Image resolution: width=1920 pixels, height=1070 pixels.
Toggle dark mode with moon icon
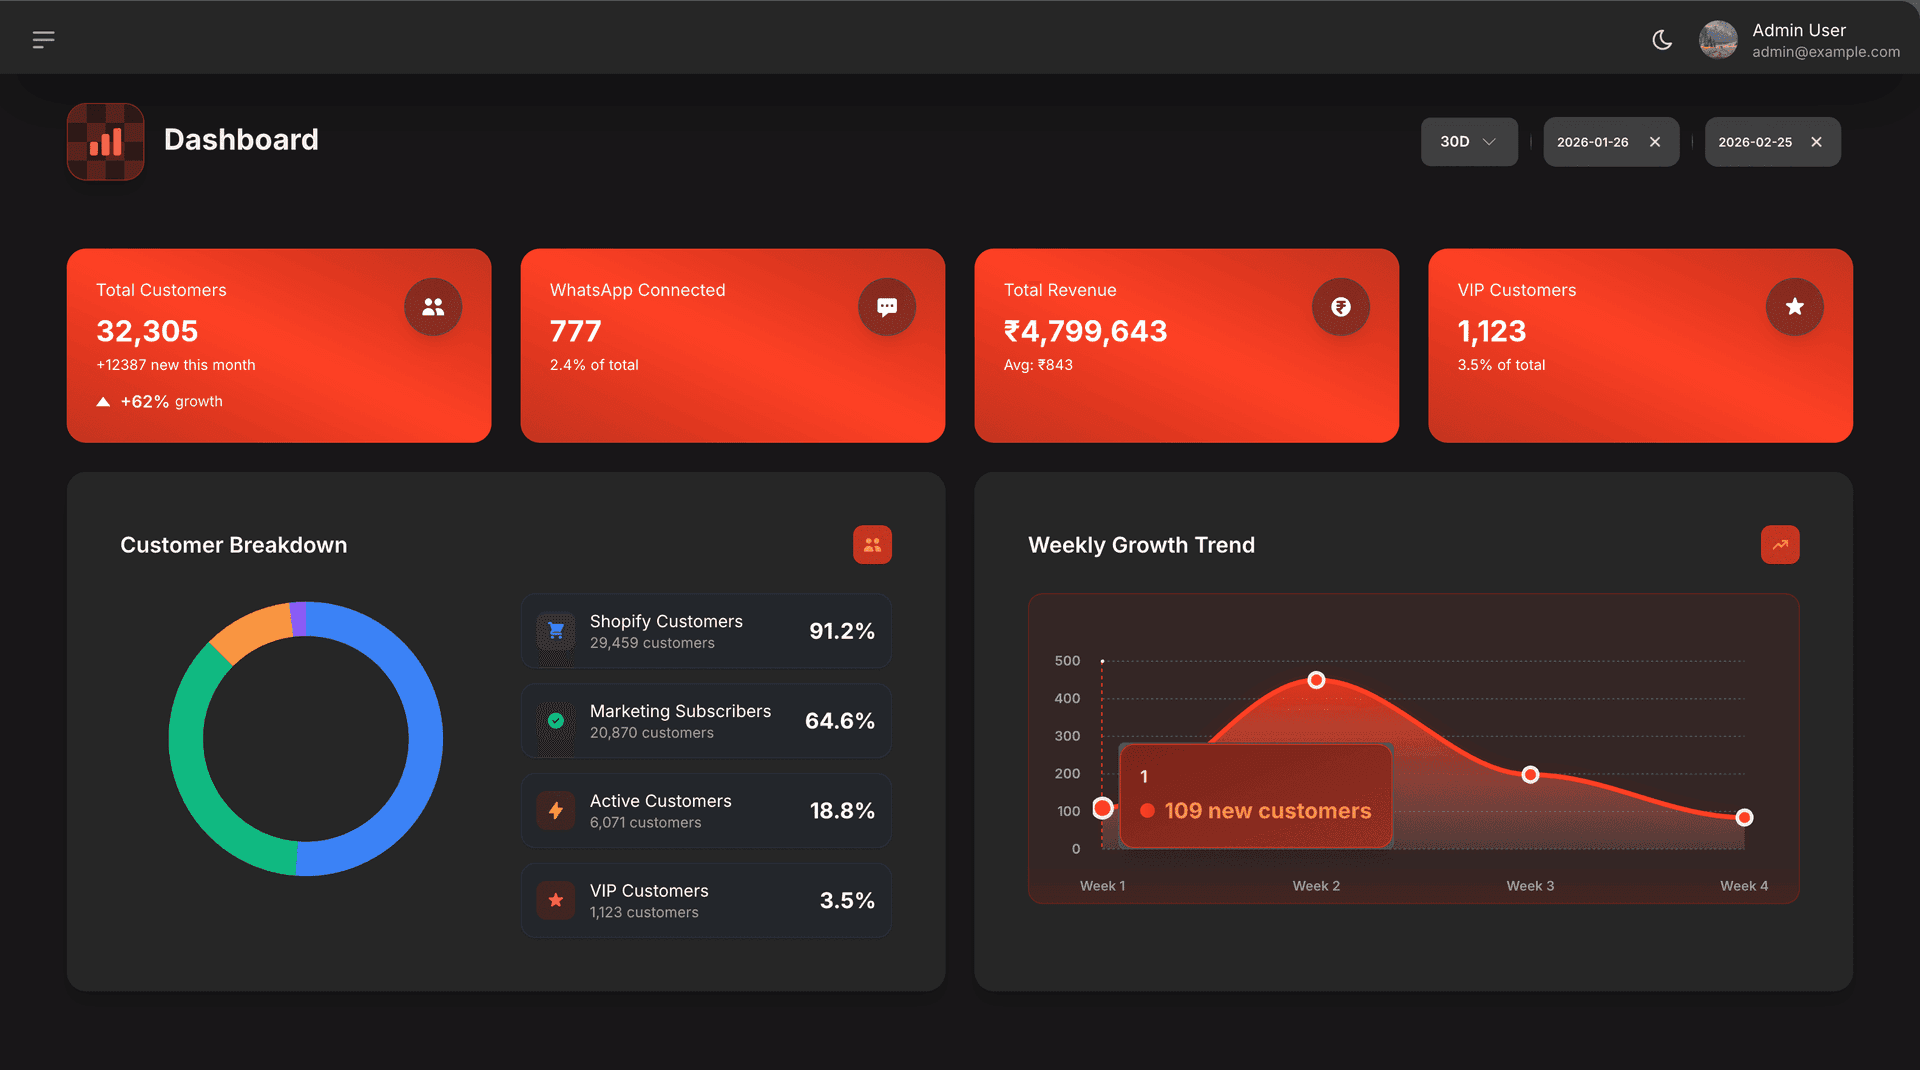pos(1662,40)
